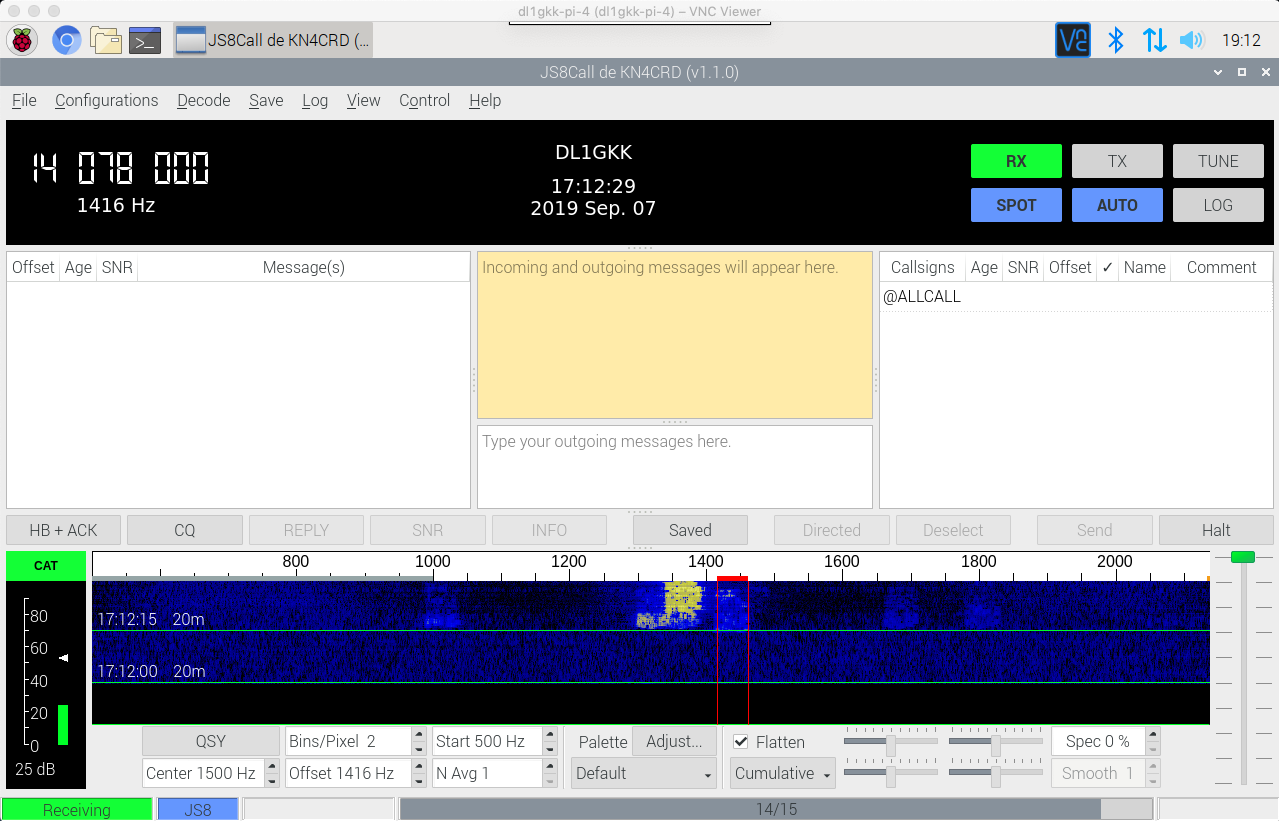This screenshot has height=821, width=1279.
Task: Click the 19:12 system clock
Action: [1241, 40]
